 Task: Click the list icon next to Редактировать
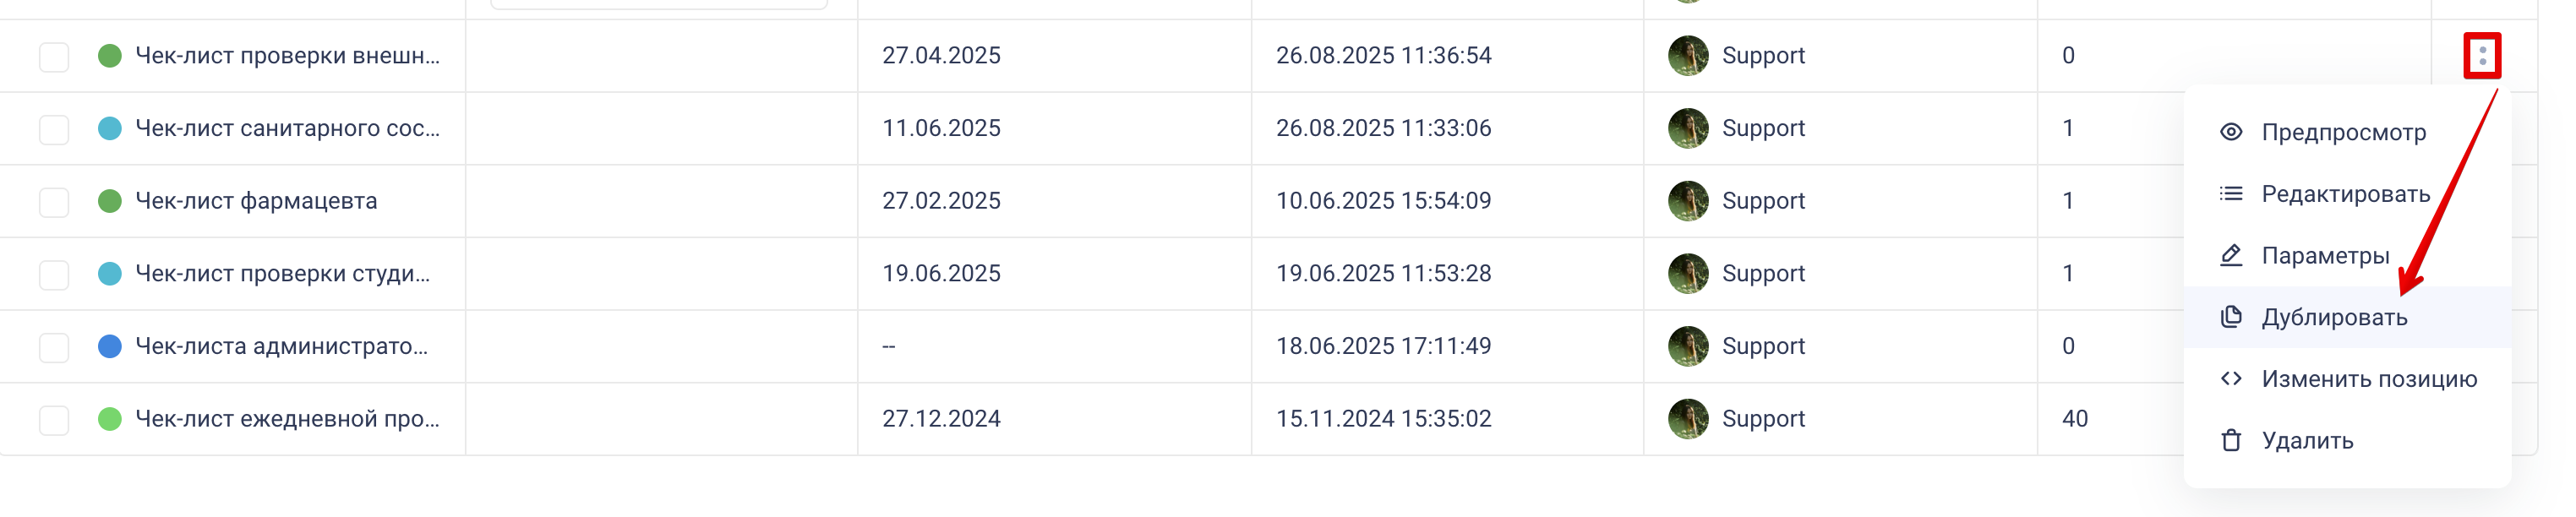pyautogui.click(x=2230, y=194)
